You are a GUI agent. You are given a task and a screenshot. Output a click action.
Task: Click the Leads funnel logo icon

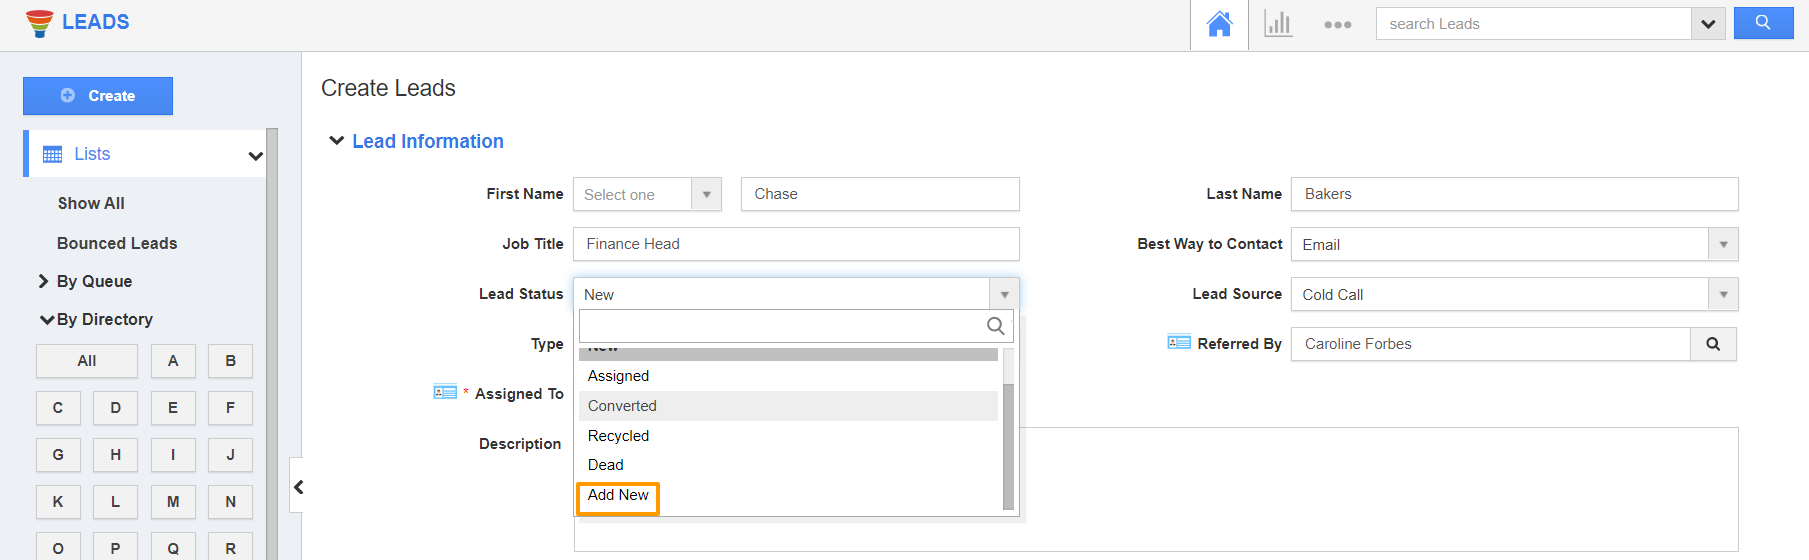tap(40, 23)
